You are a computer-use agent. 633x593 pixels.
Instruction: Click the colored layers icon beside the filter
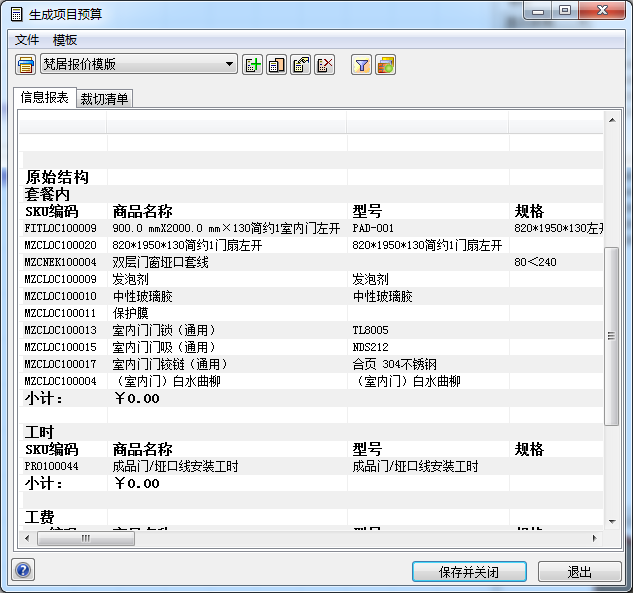pos(386,65)
